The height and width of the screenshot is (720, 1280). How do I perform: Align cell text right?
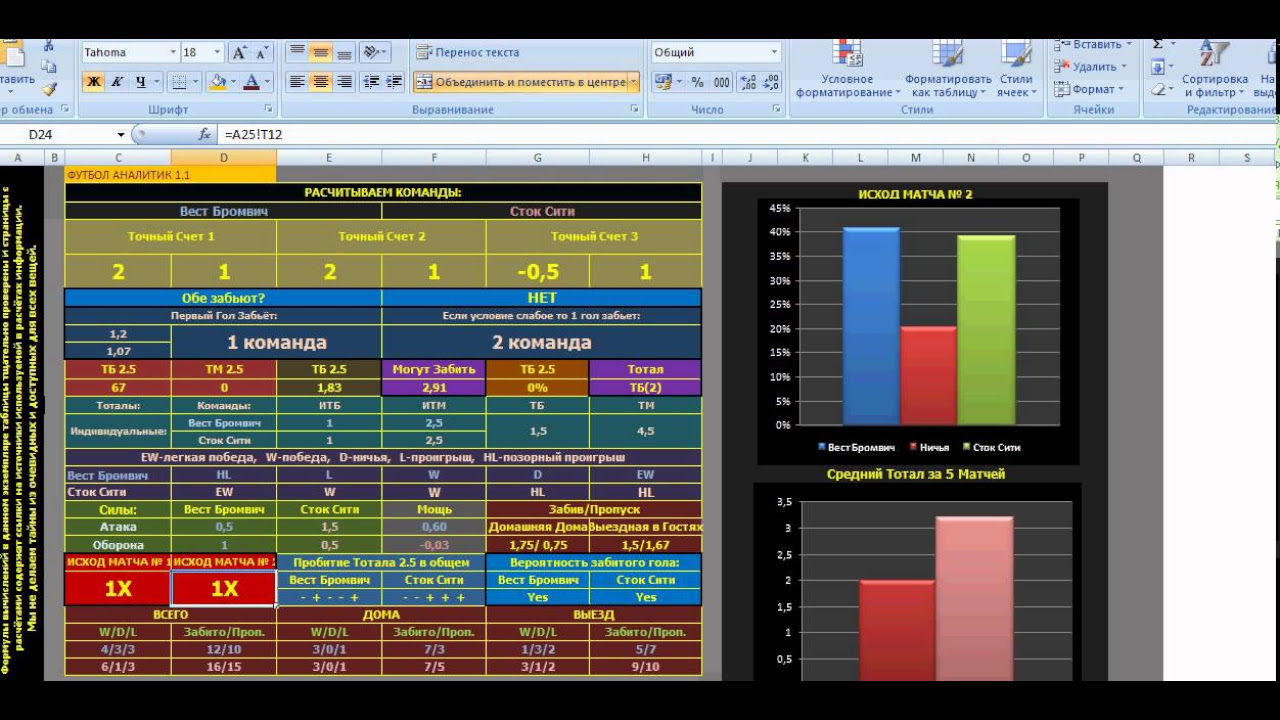click(x=344, y=82)
